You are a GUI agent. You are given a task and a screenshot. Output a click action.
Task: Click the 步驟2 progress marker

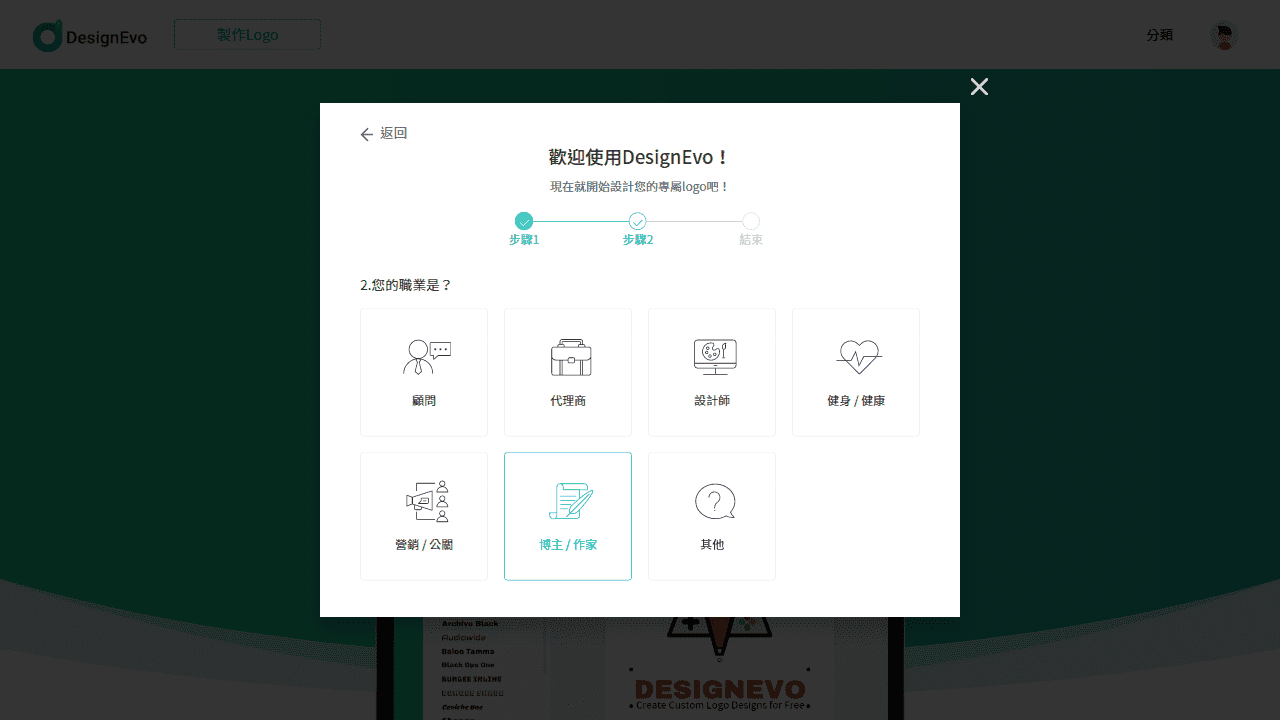tap(637, 220)
